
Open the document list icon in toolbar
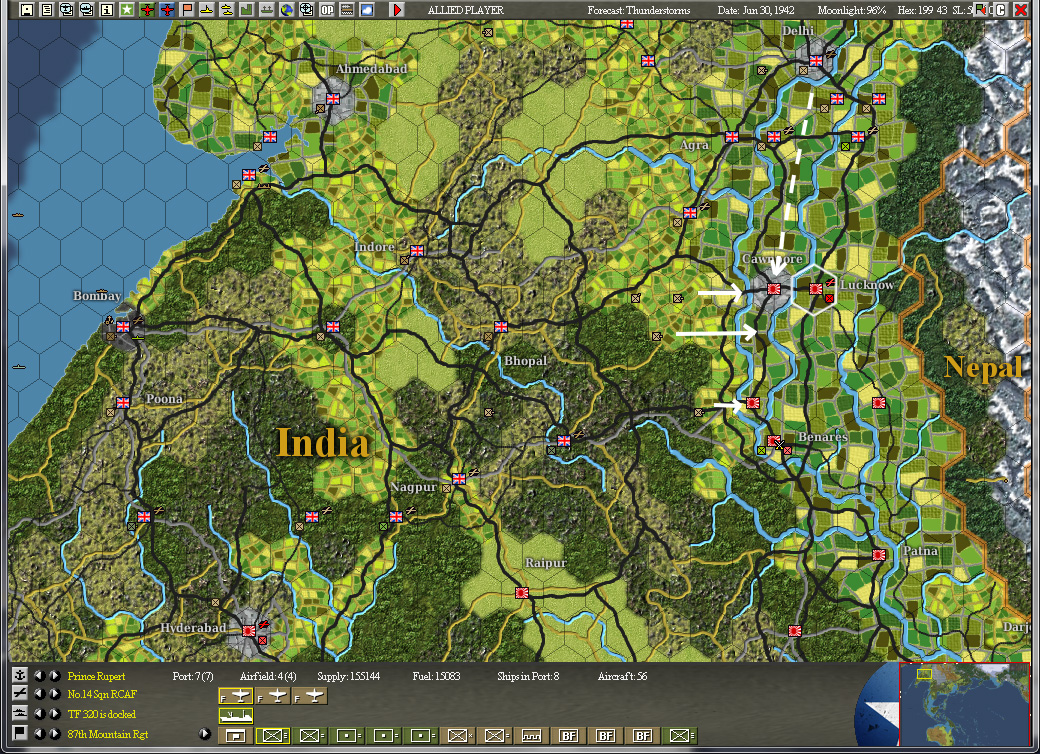coord(46,10)
